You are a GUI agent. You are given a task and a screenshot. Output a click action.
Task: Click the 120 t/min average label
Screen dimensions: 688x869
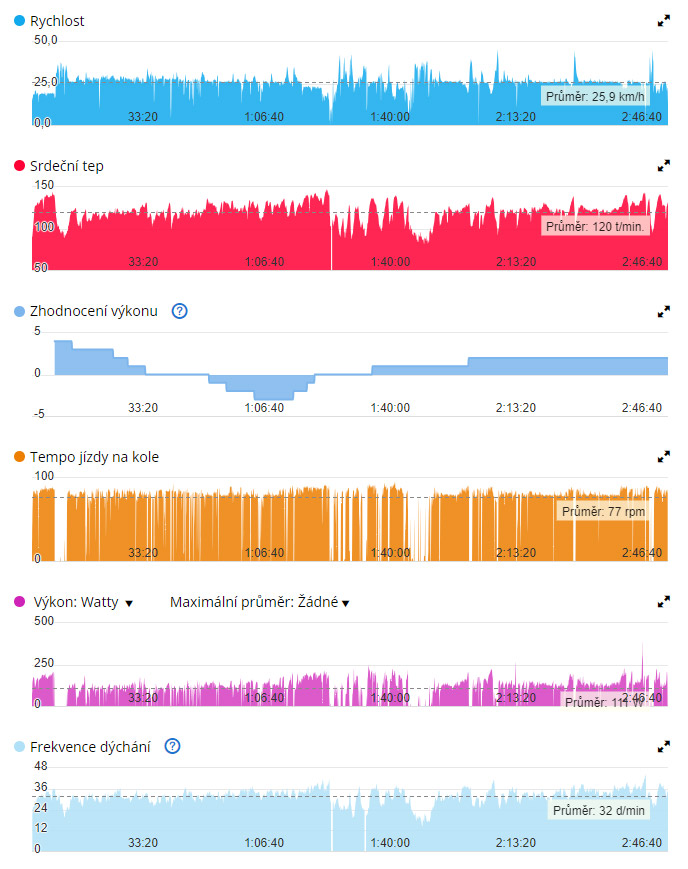point(594,227)
